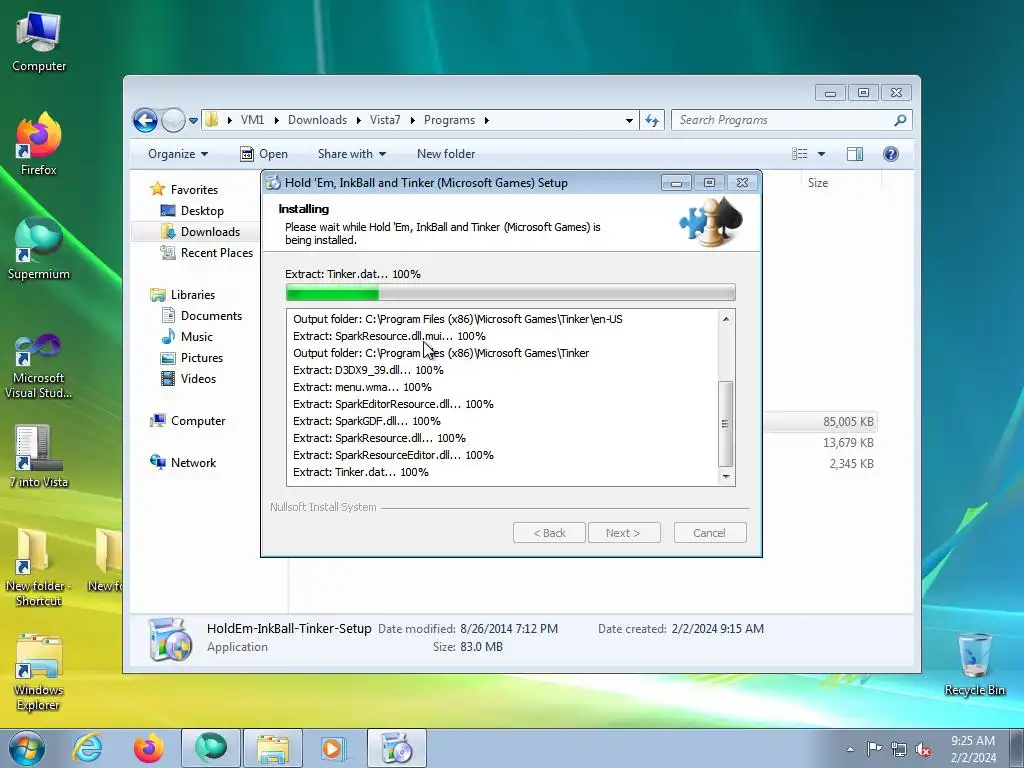Click the search magnifier icon in Explorer

click(900, 120)
